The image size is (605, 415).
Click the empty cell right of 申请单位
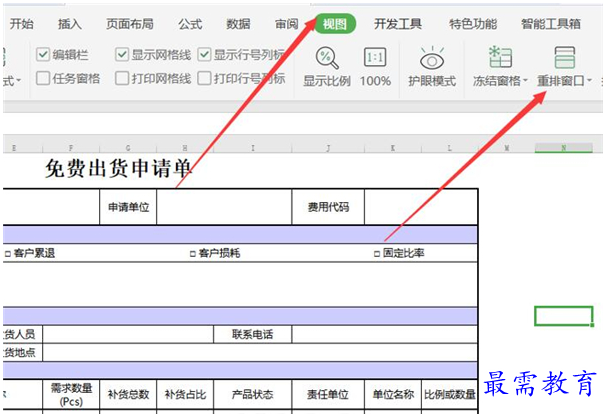[x=224, y=207]
